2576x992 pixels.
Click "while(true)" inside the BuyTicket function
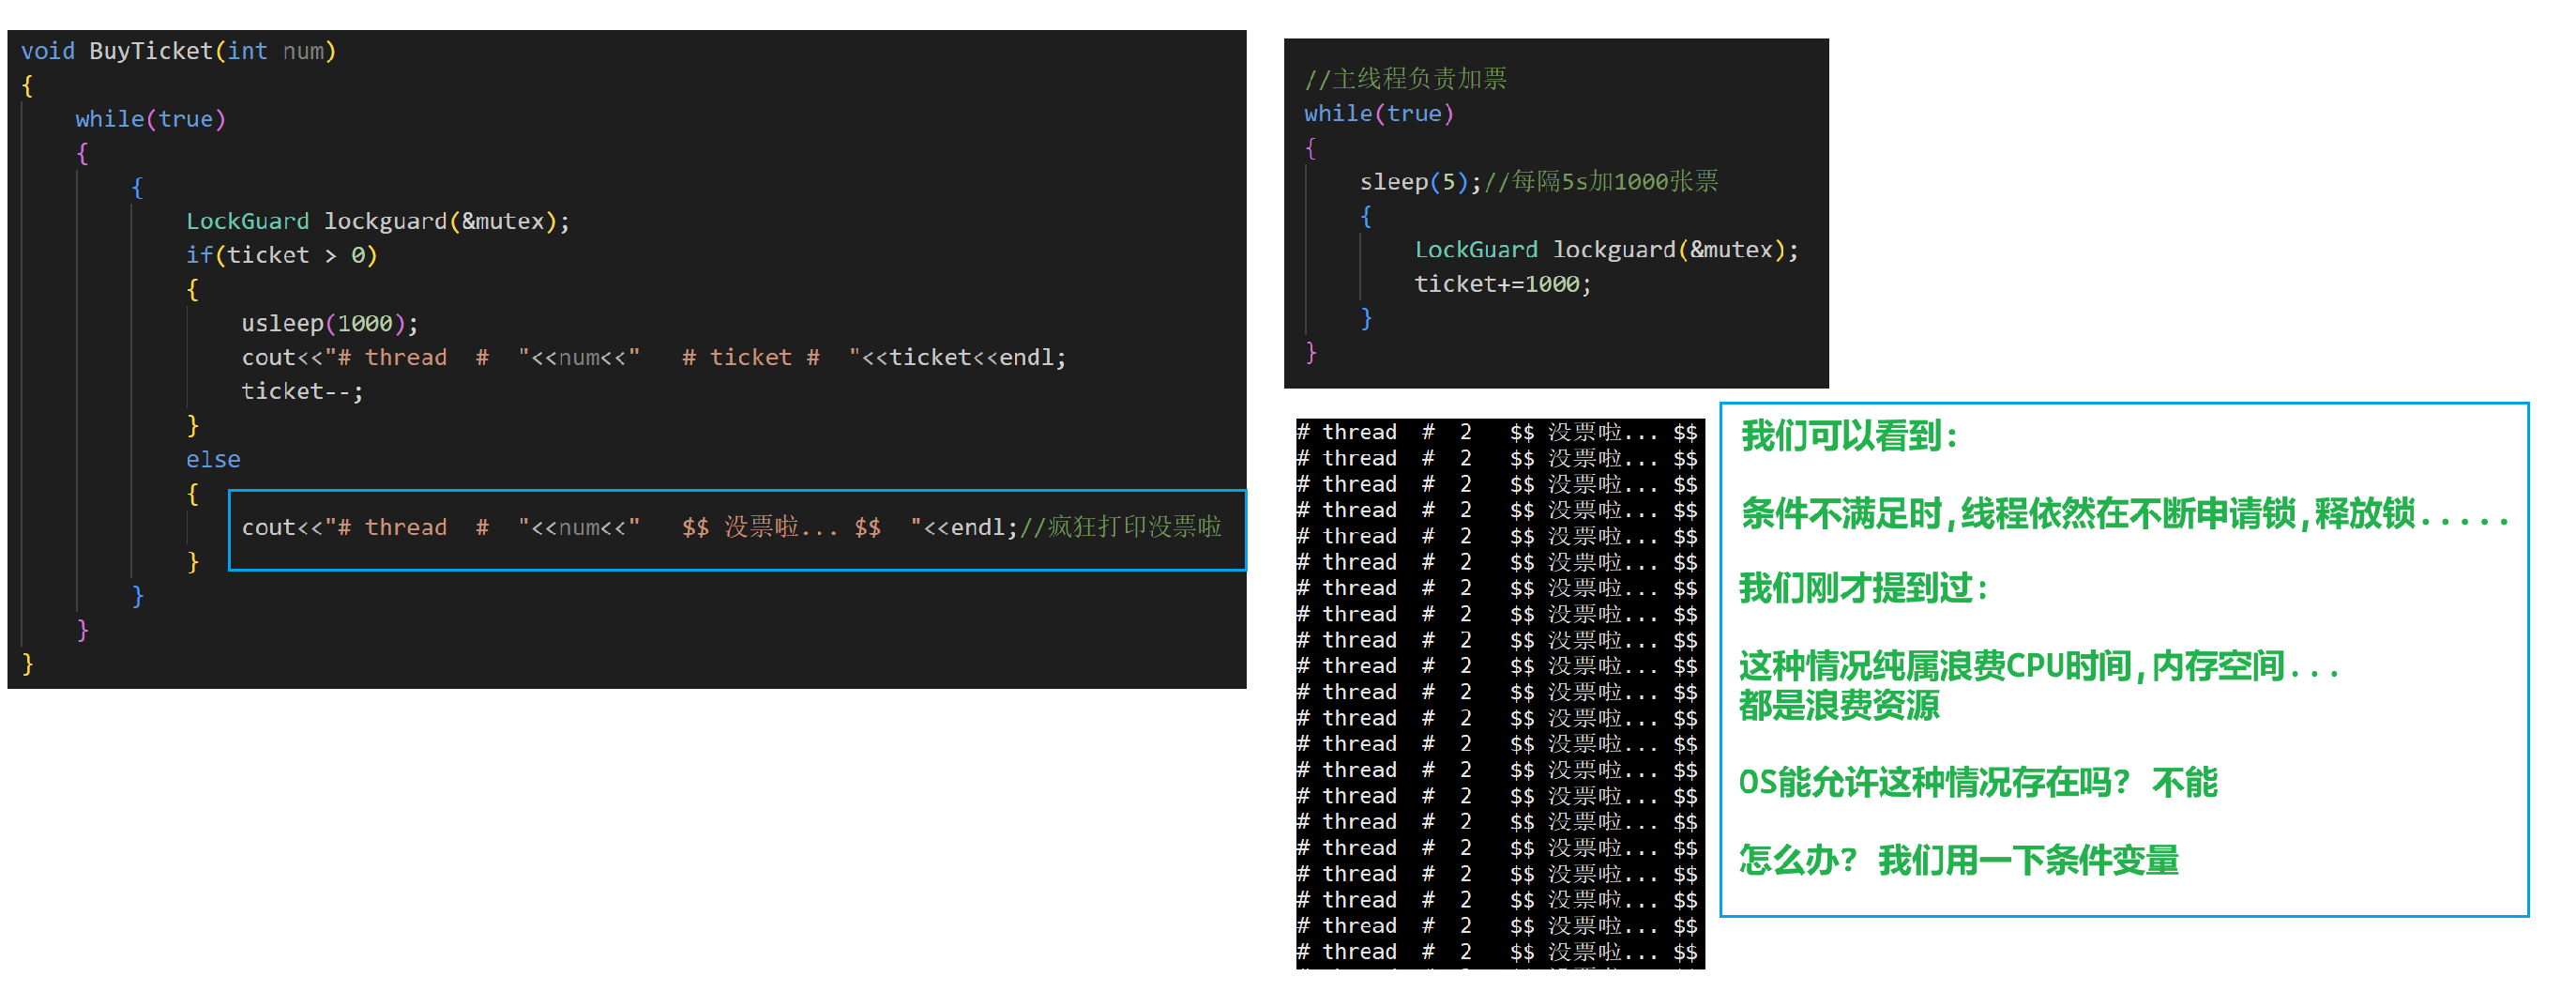pos(151,119)
